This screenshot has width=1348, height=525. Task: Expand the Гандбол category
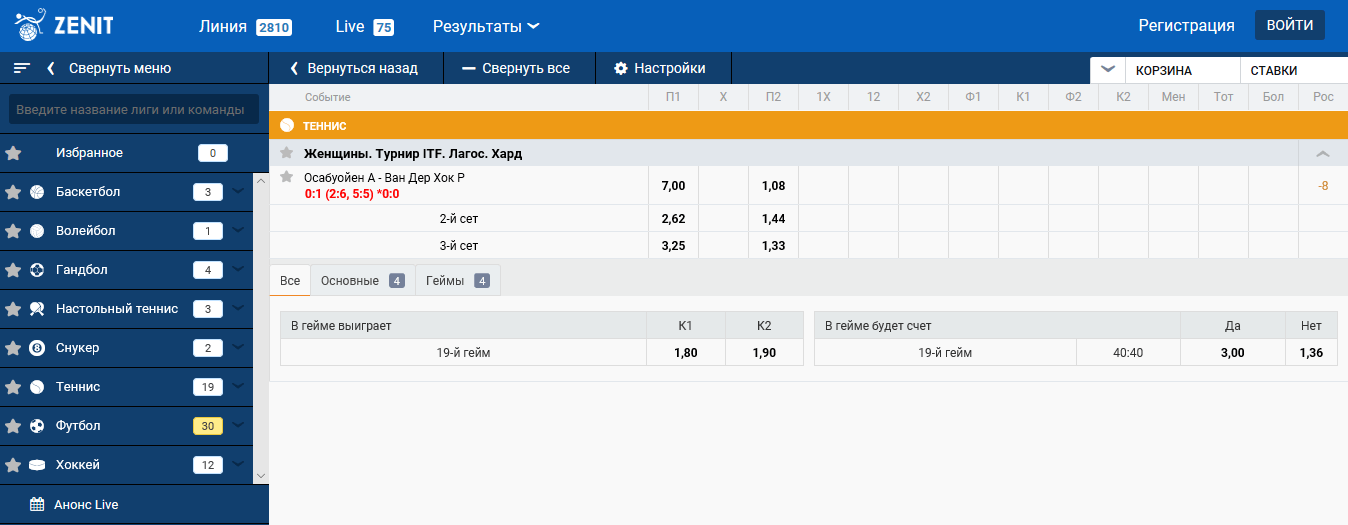click(x=238, y=268)
